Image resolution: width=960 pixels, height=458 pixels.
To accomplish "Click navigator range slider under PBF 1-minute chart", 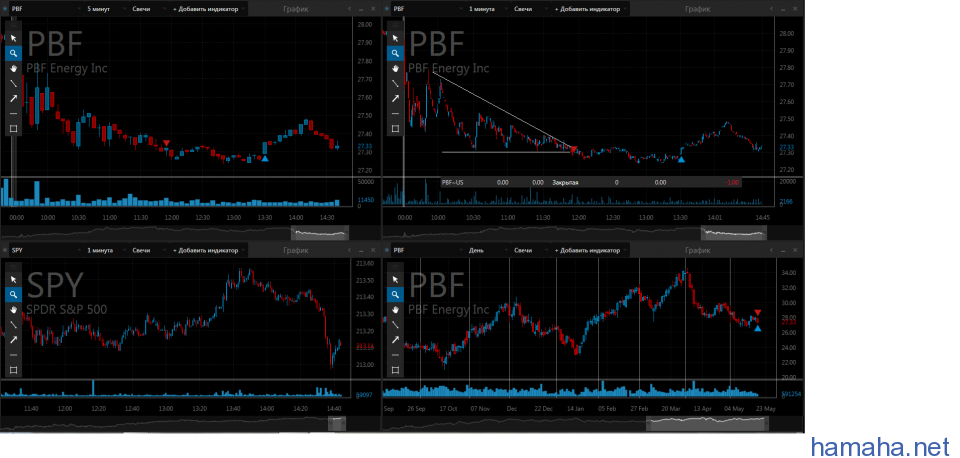I will point(734,232).
